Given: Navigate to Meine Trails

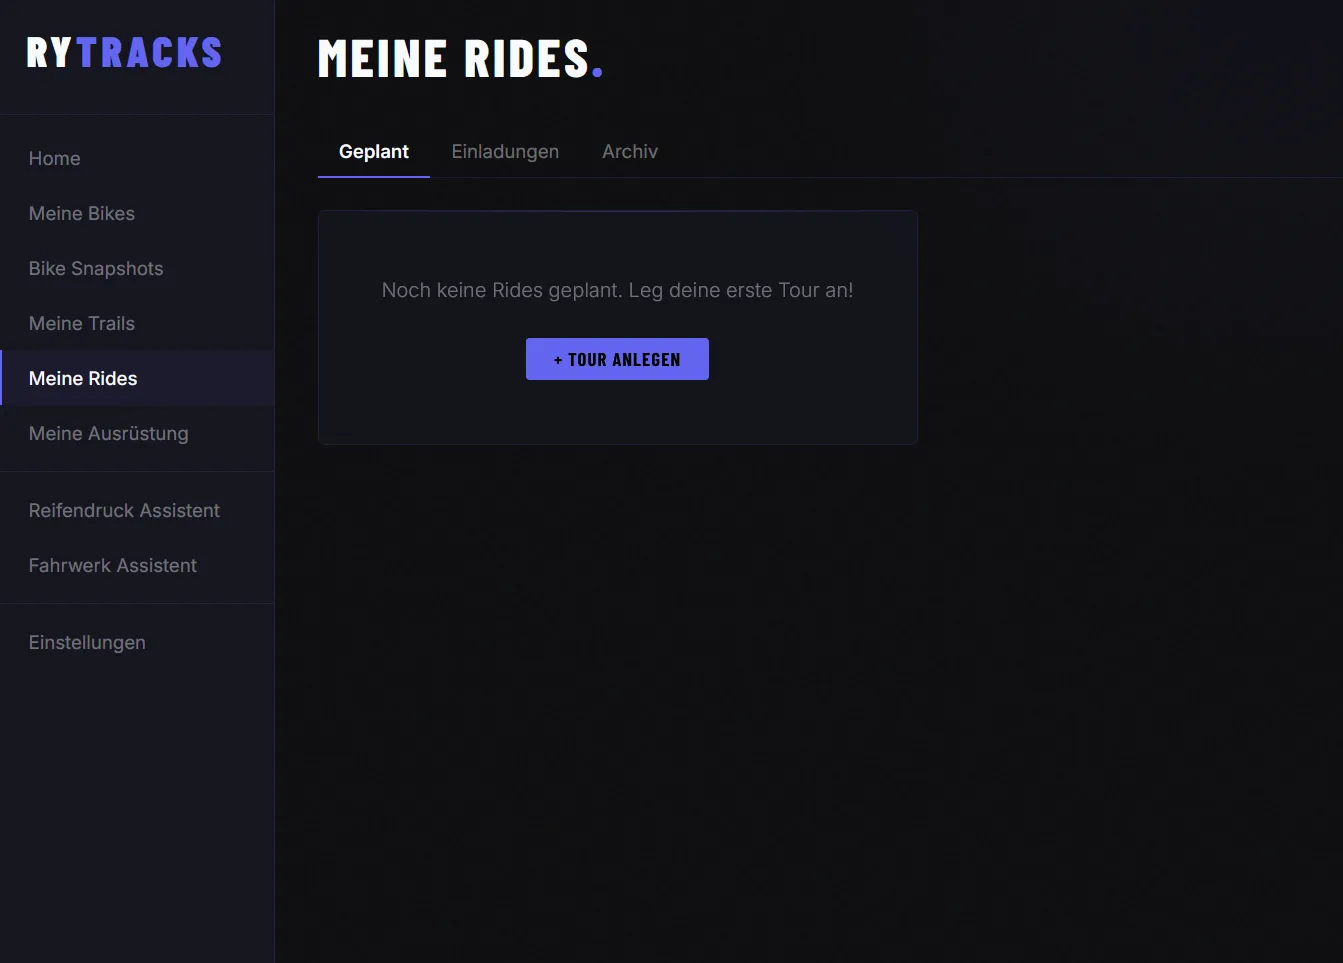Looking at the screenshot, I should 81,323.
